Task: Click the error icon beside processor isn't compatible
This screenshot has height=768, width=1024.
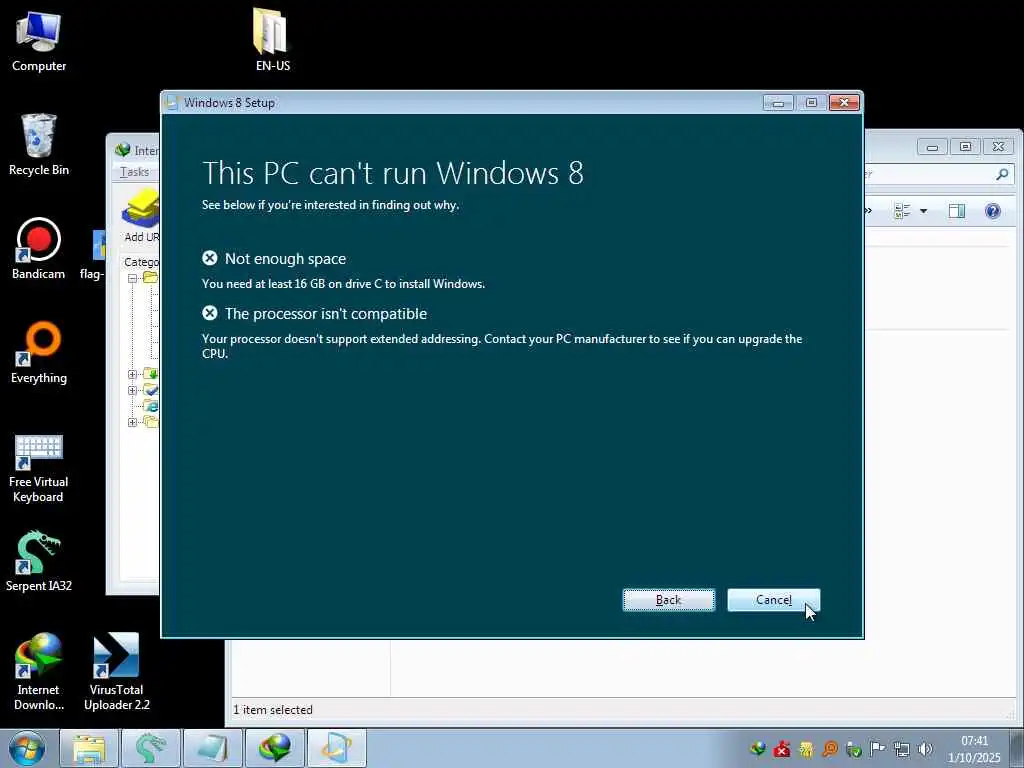Action: (210, 313)
